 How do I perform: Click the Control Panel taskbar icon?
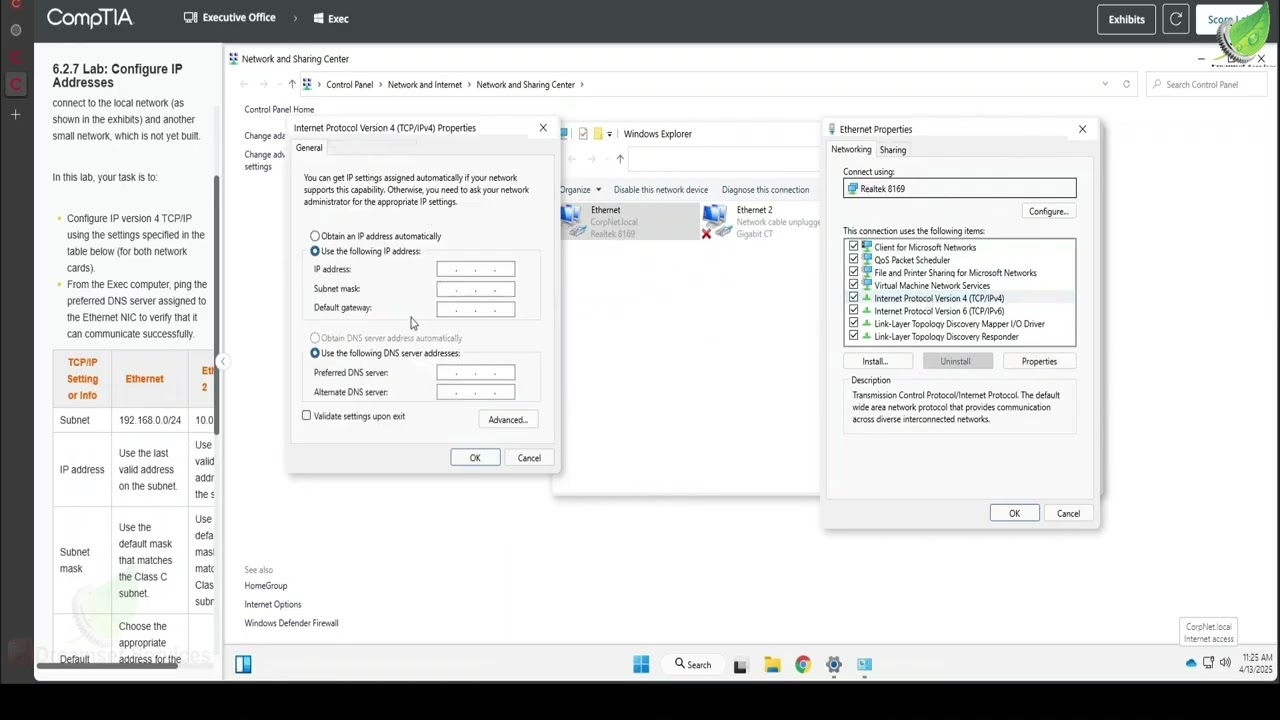click(x=865, y=665)
